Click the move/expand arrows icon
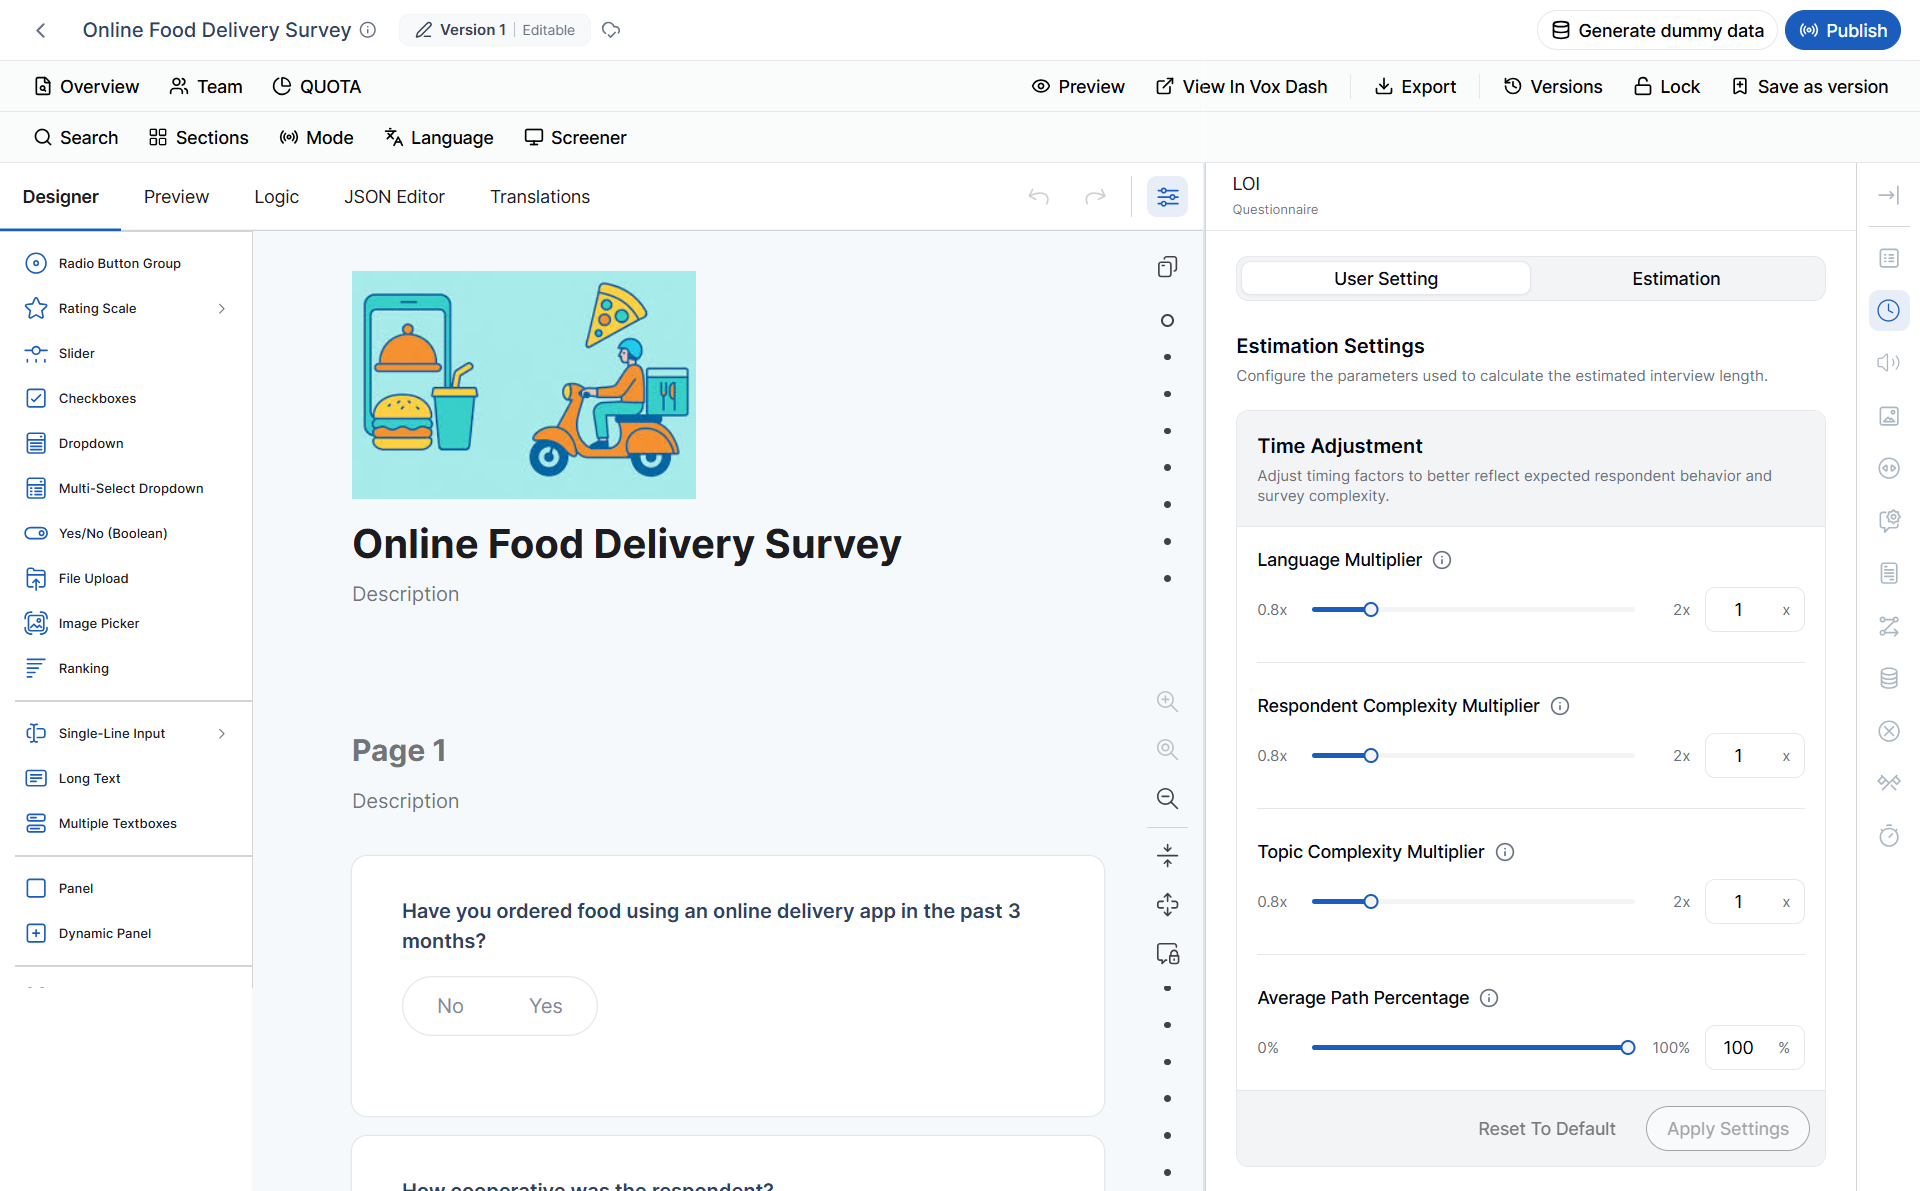 pyautogui.click(x=1167, y=905)
